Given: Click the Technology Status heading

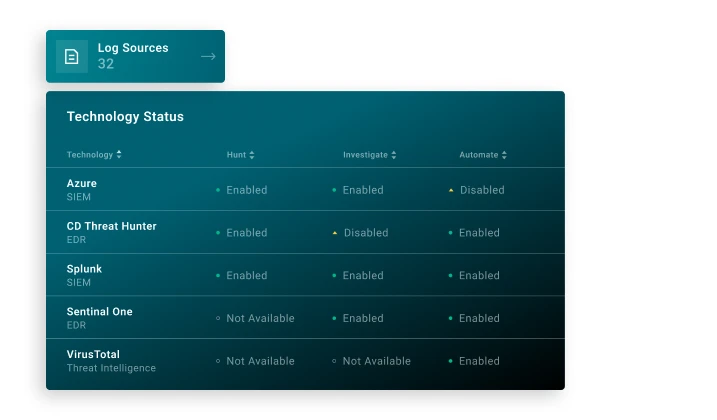Looking at the screenshot, I should 125,117.
